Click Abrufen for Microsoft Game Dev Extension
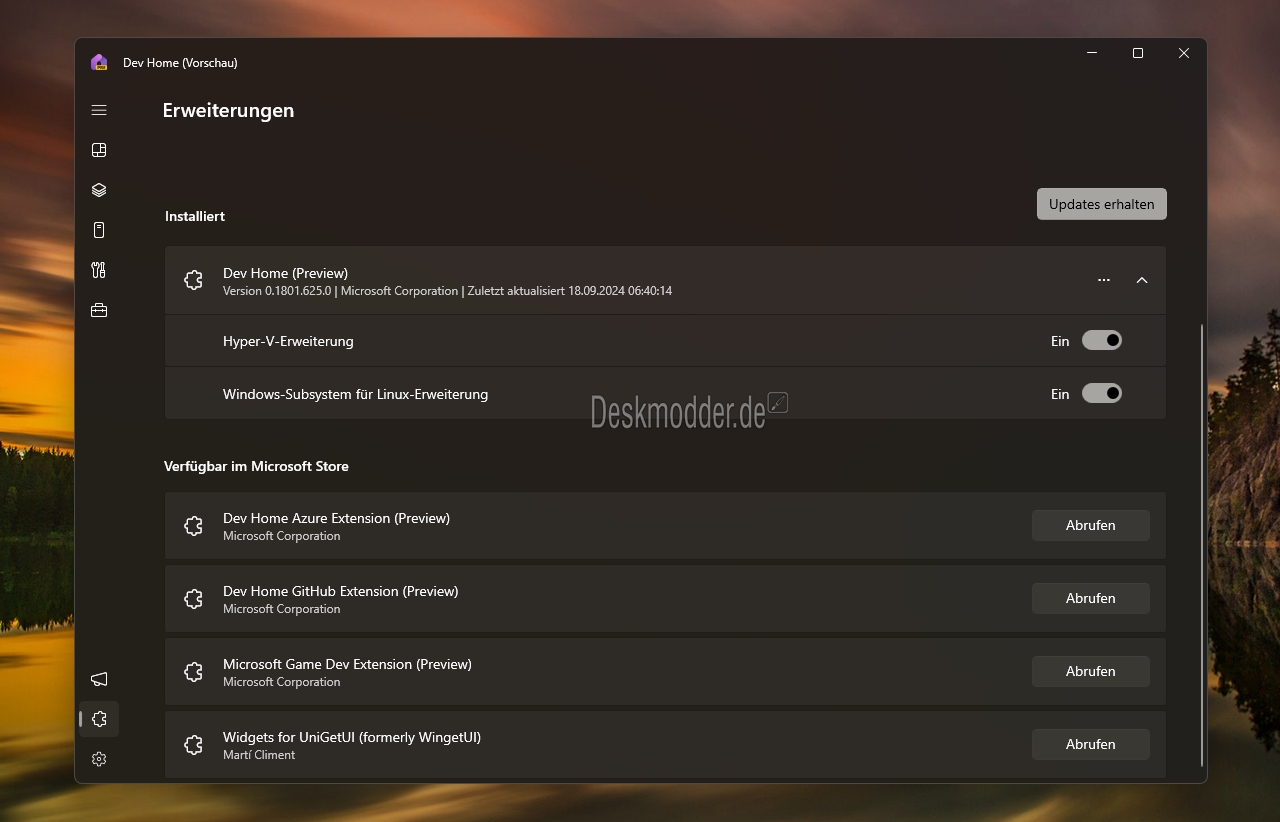Viewport: 1280px width, 822px height. coord(1091,671)
